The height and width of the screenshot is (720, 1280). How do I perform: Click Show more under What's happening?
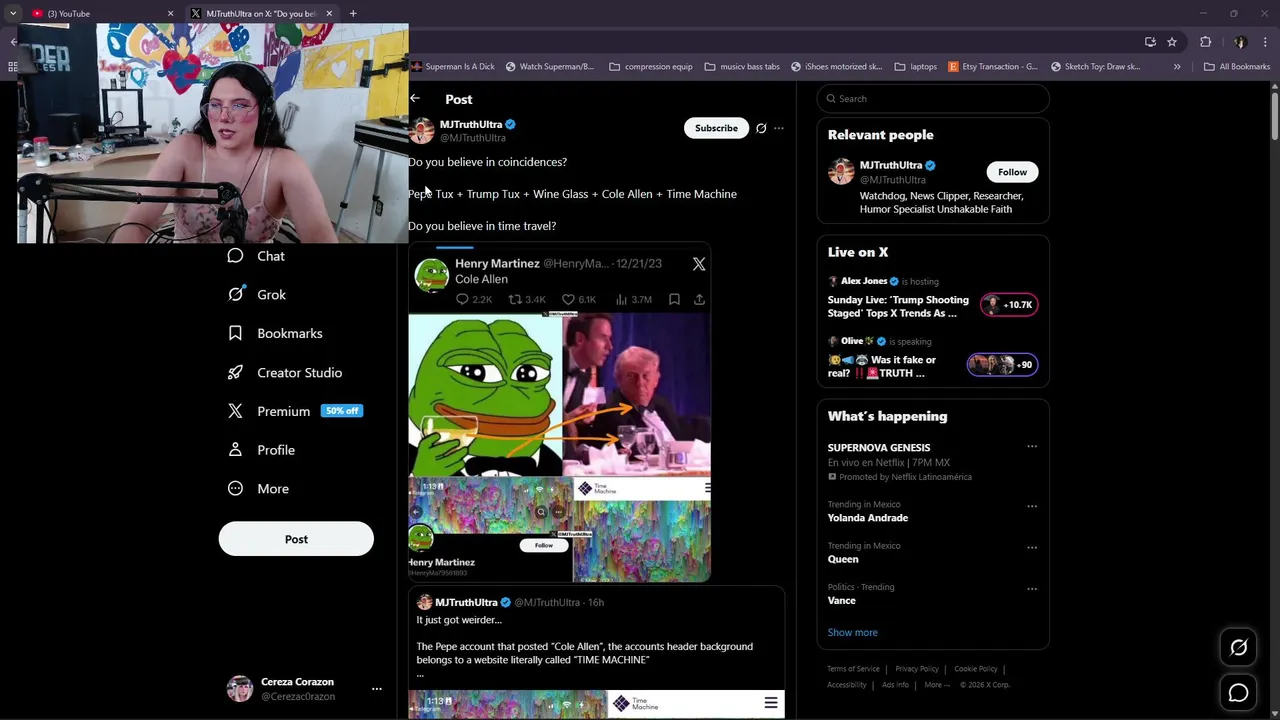pos(852,632)
